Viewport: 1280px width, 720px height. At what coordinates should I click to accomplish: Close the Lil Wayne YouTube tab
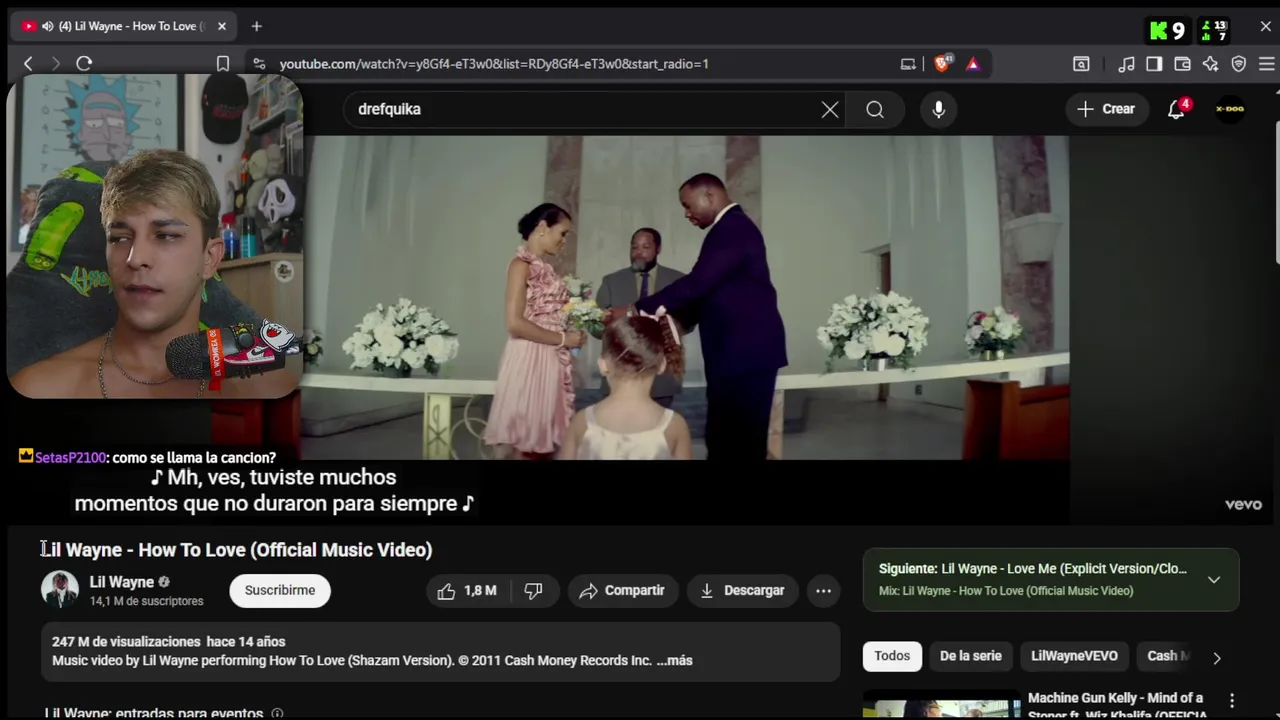click(x=222, y=26)
